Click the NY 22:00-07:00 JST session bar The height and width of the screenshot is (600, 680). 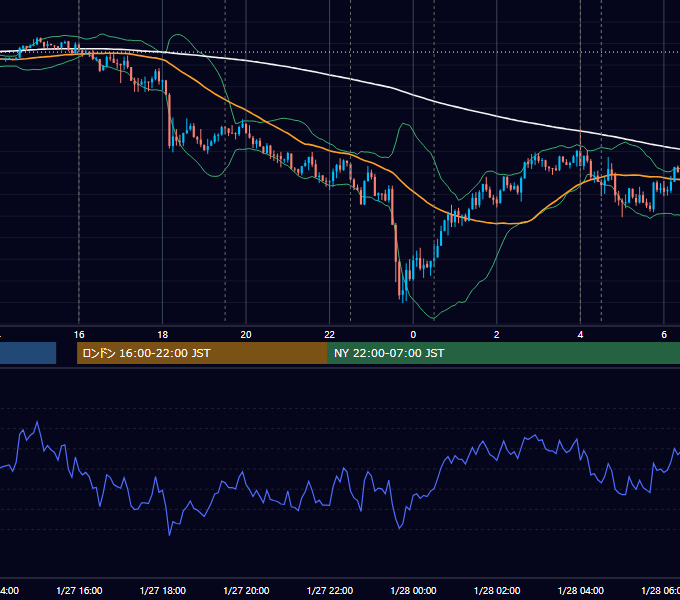tap(503, 353)
